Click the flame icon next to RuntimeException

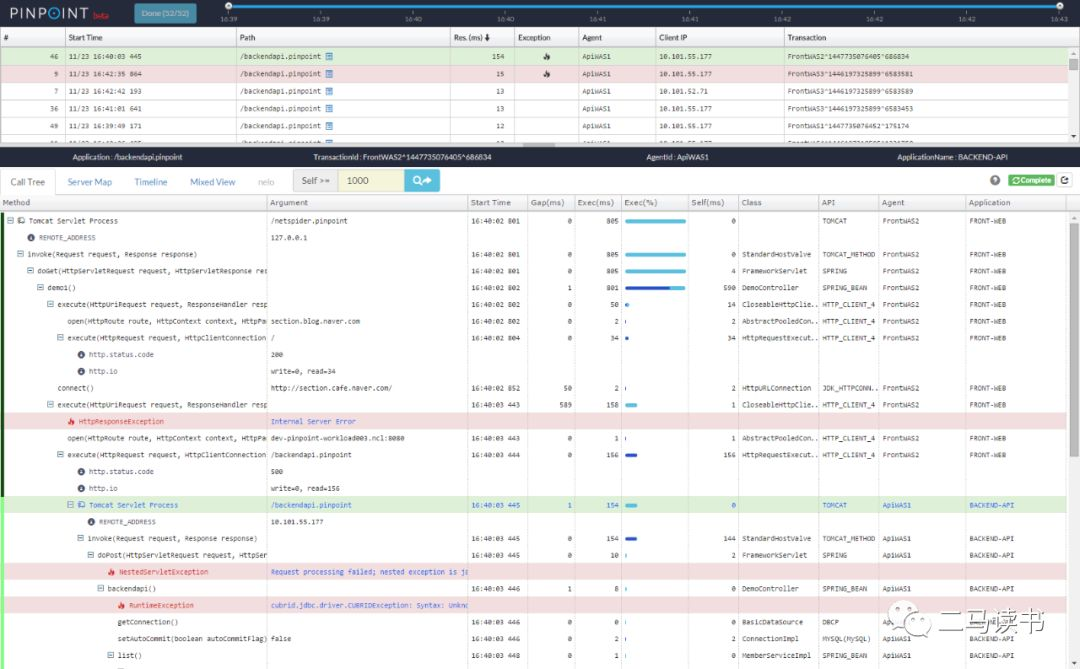[x=121, y=605]
